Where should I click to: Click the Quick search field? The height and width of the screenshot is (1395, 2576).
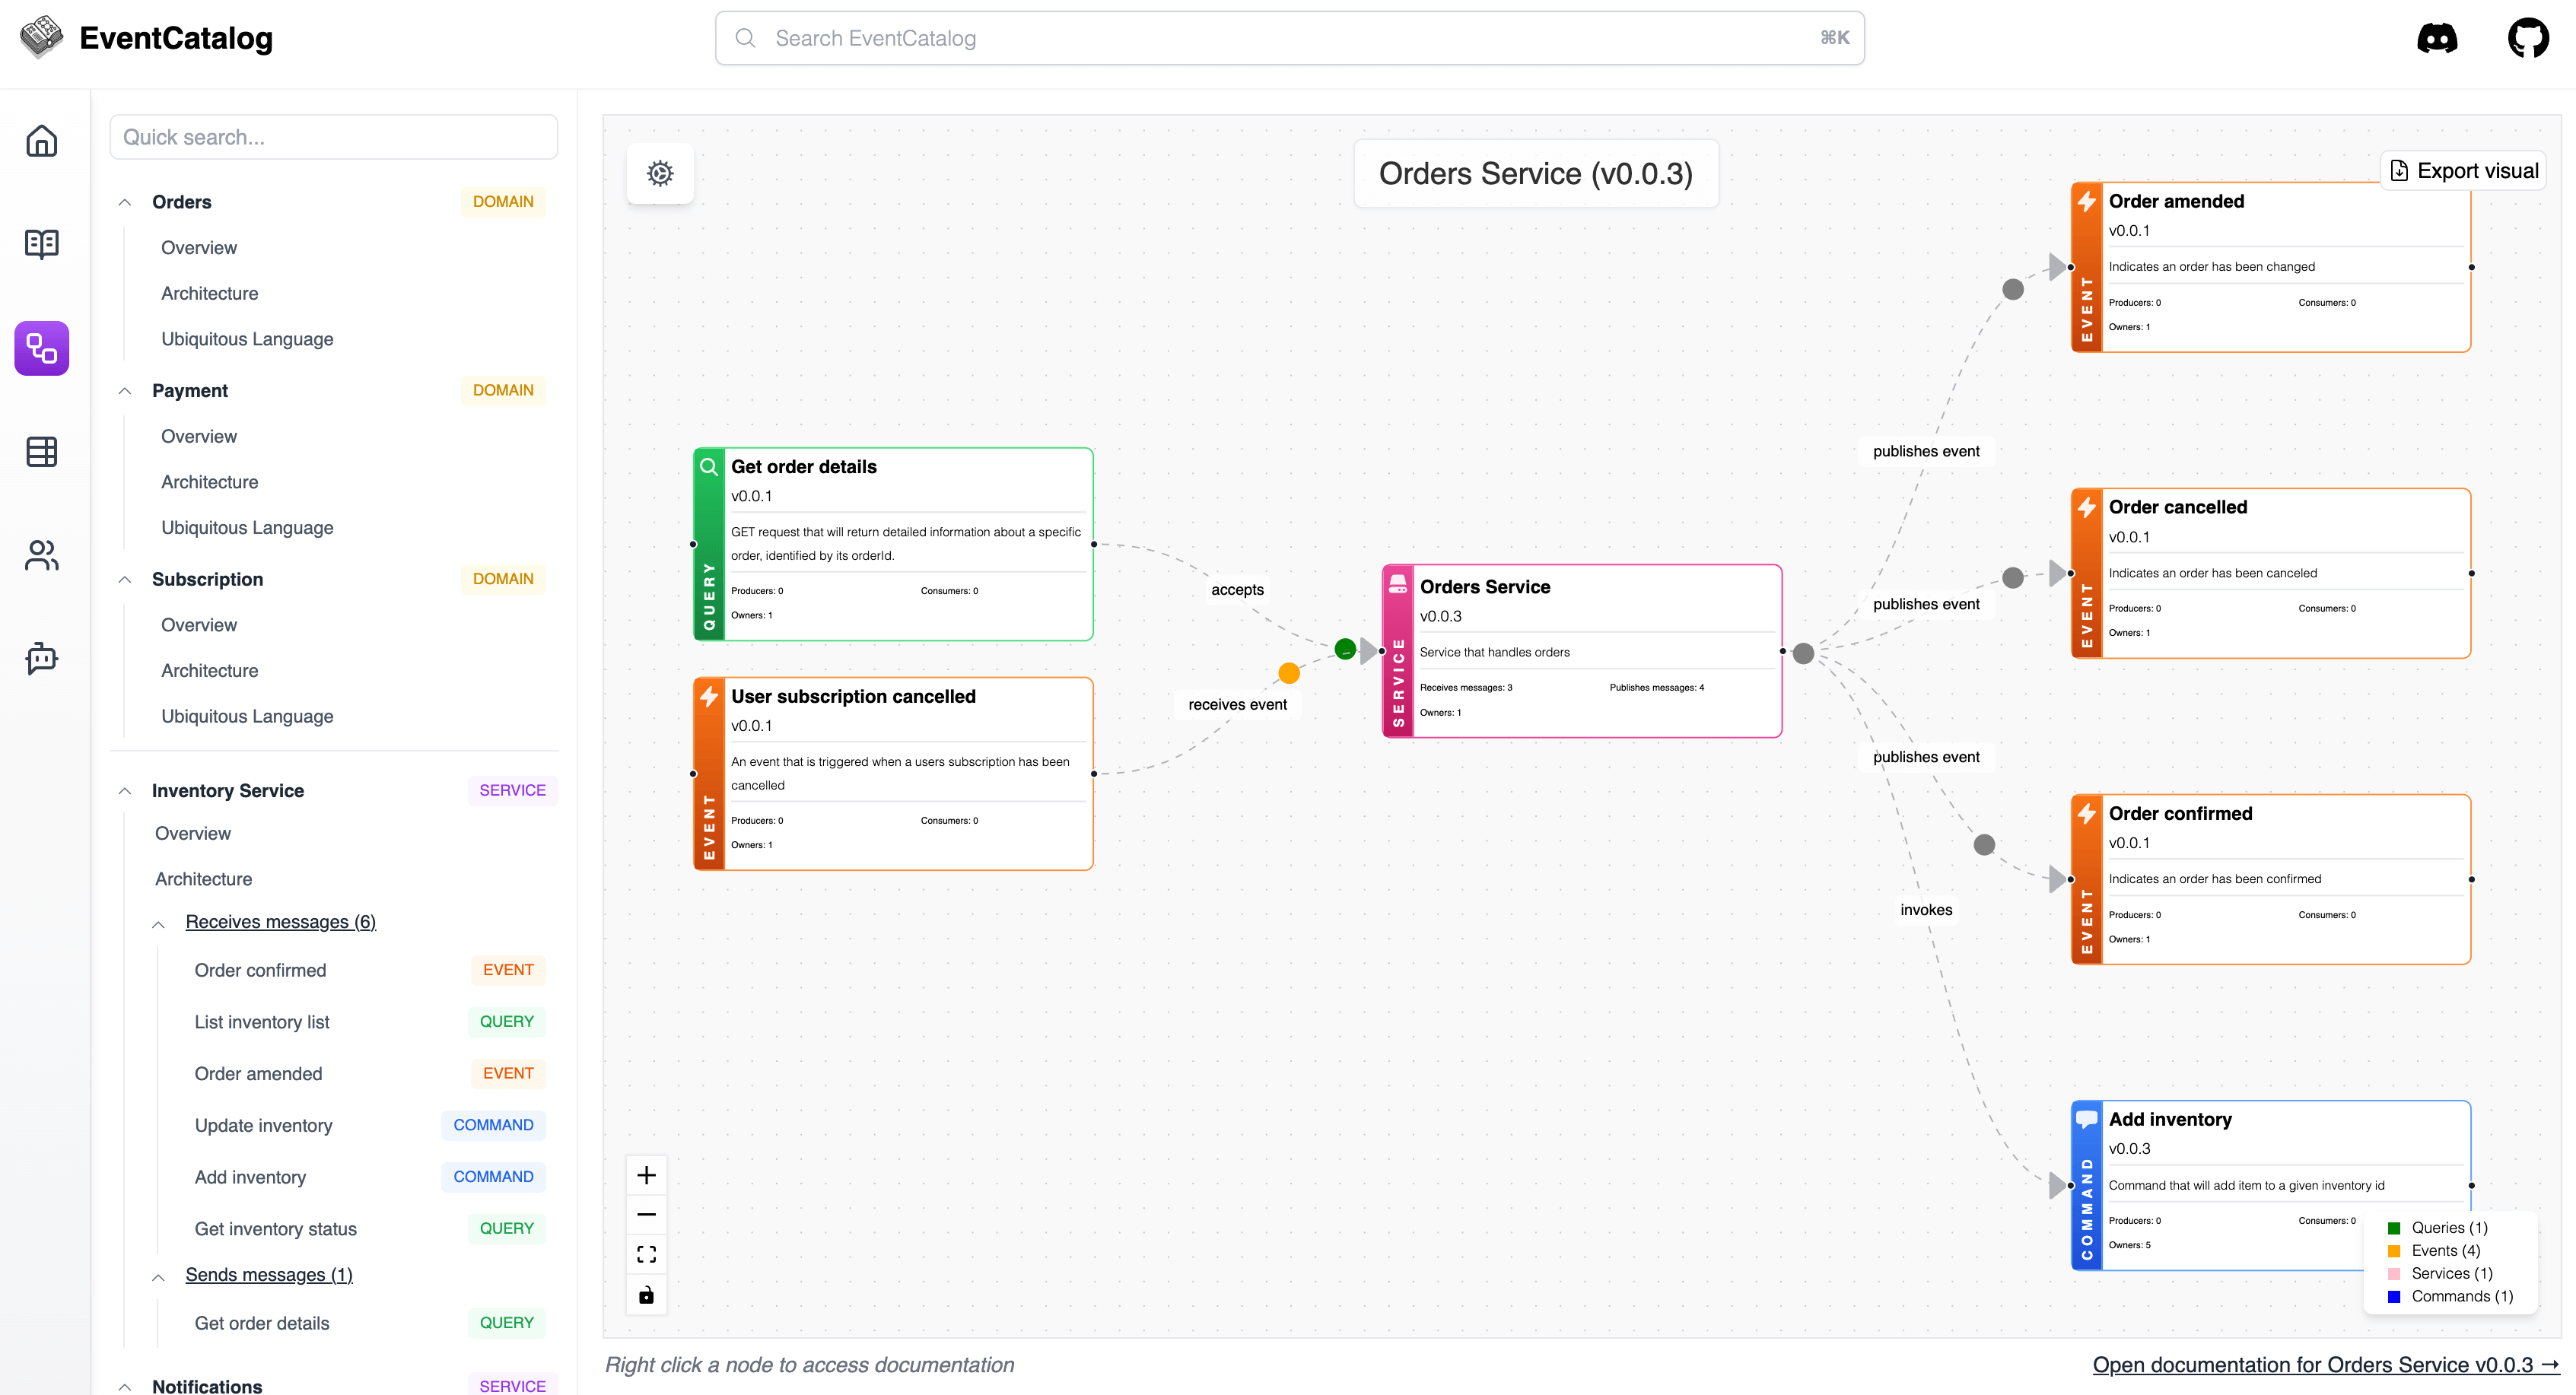coord(333,137)
